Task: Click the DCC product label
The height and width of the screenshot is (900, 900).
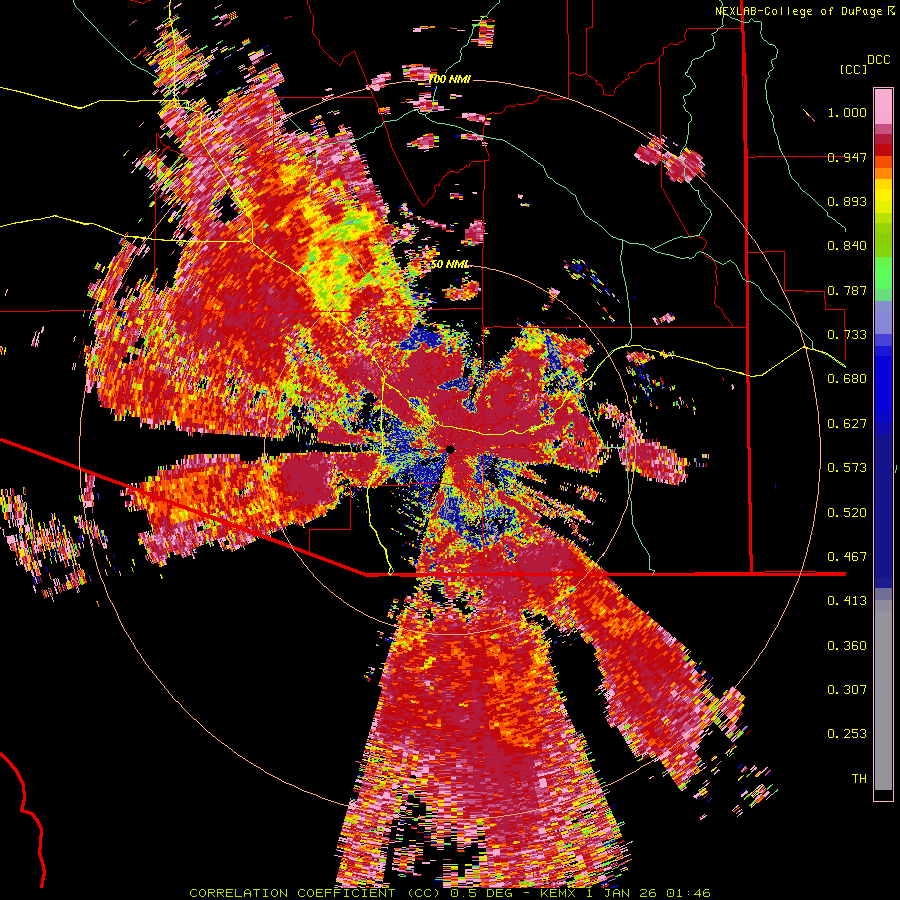Action: pyautogui.click(x=878, y=60)
